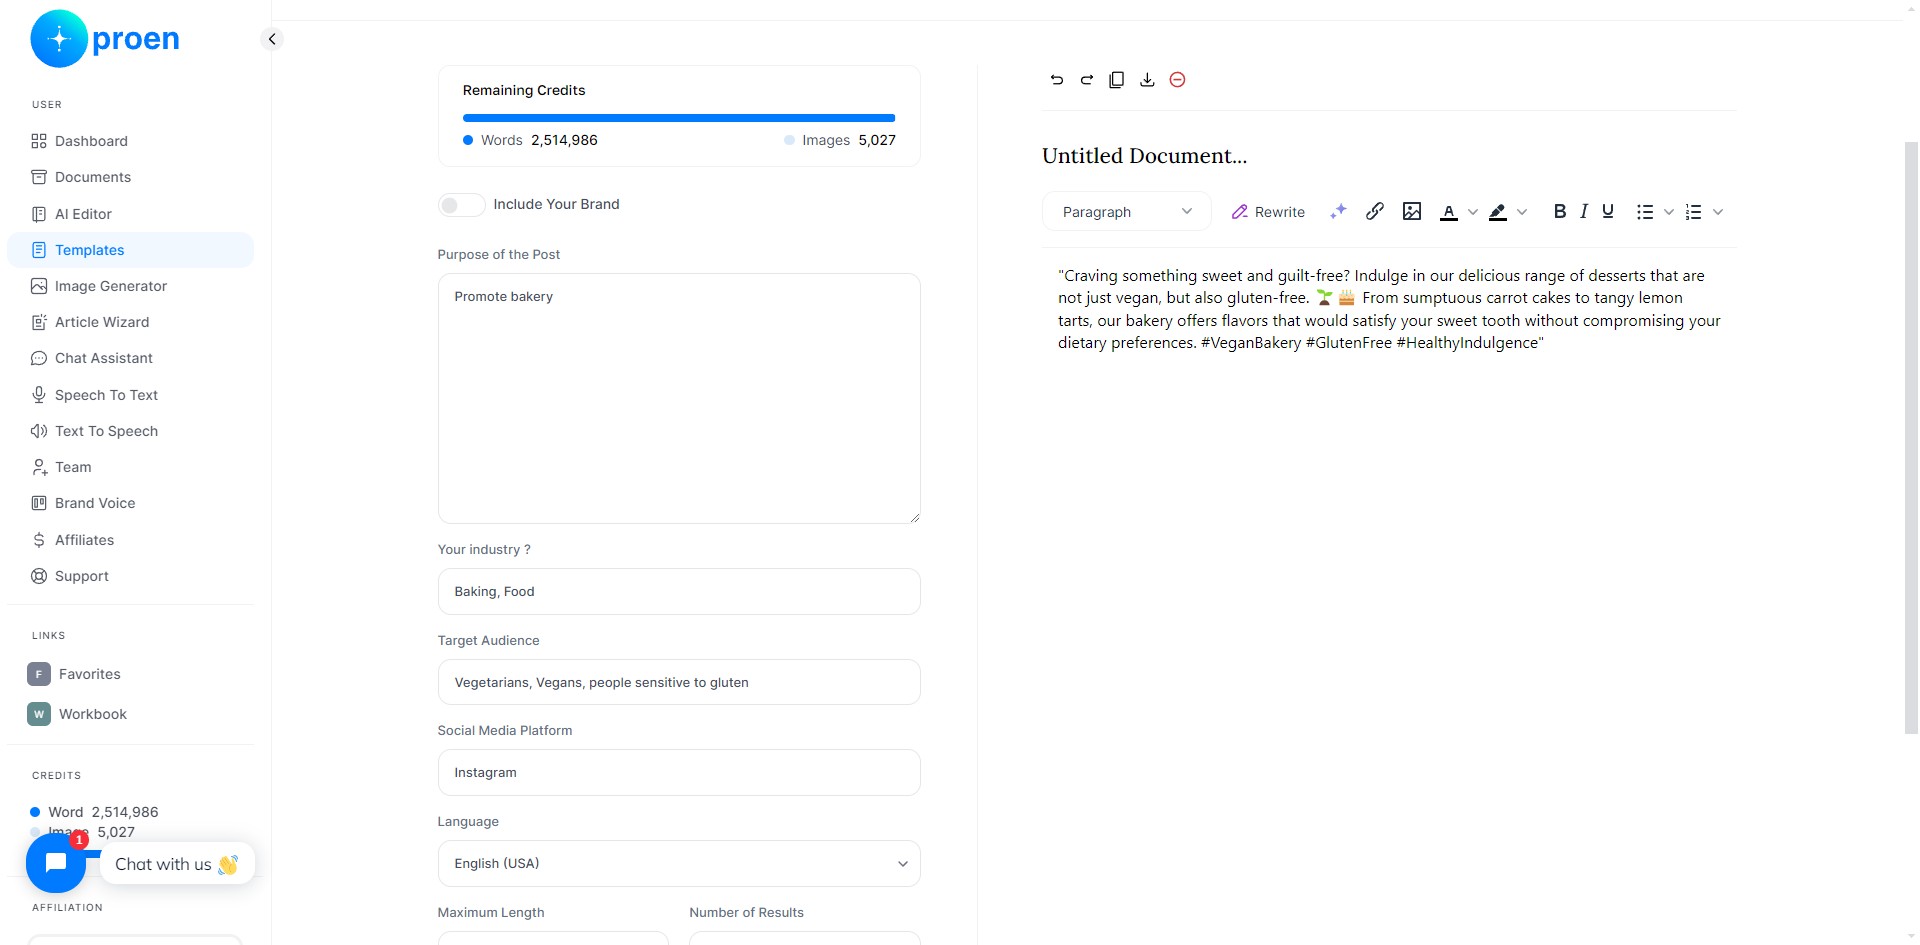Open Article Wizard
This screenshot has width=1920, height=945.
coord(130,322)
